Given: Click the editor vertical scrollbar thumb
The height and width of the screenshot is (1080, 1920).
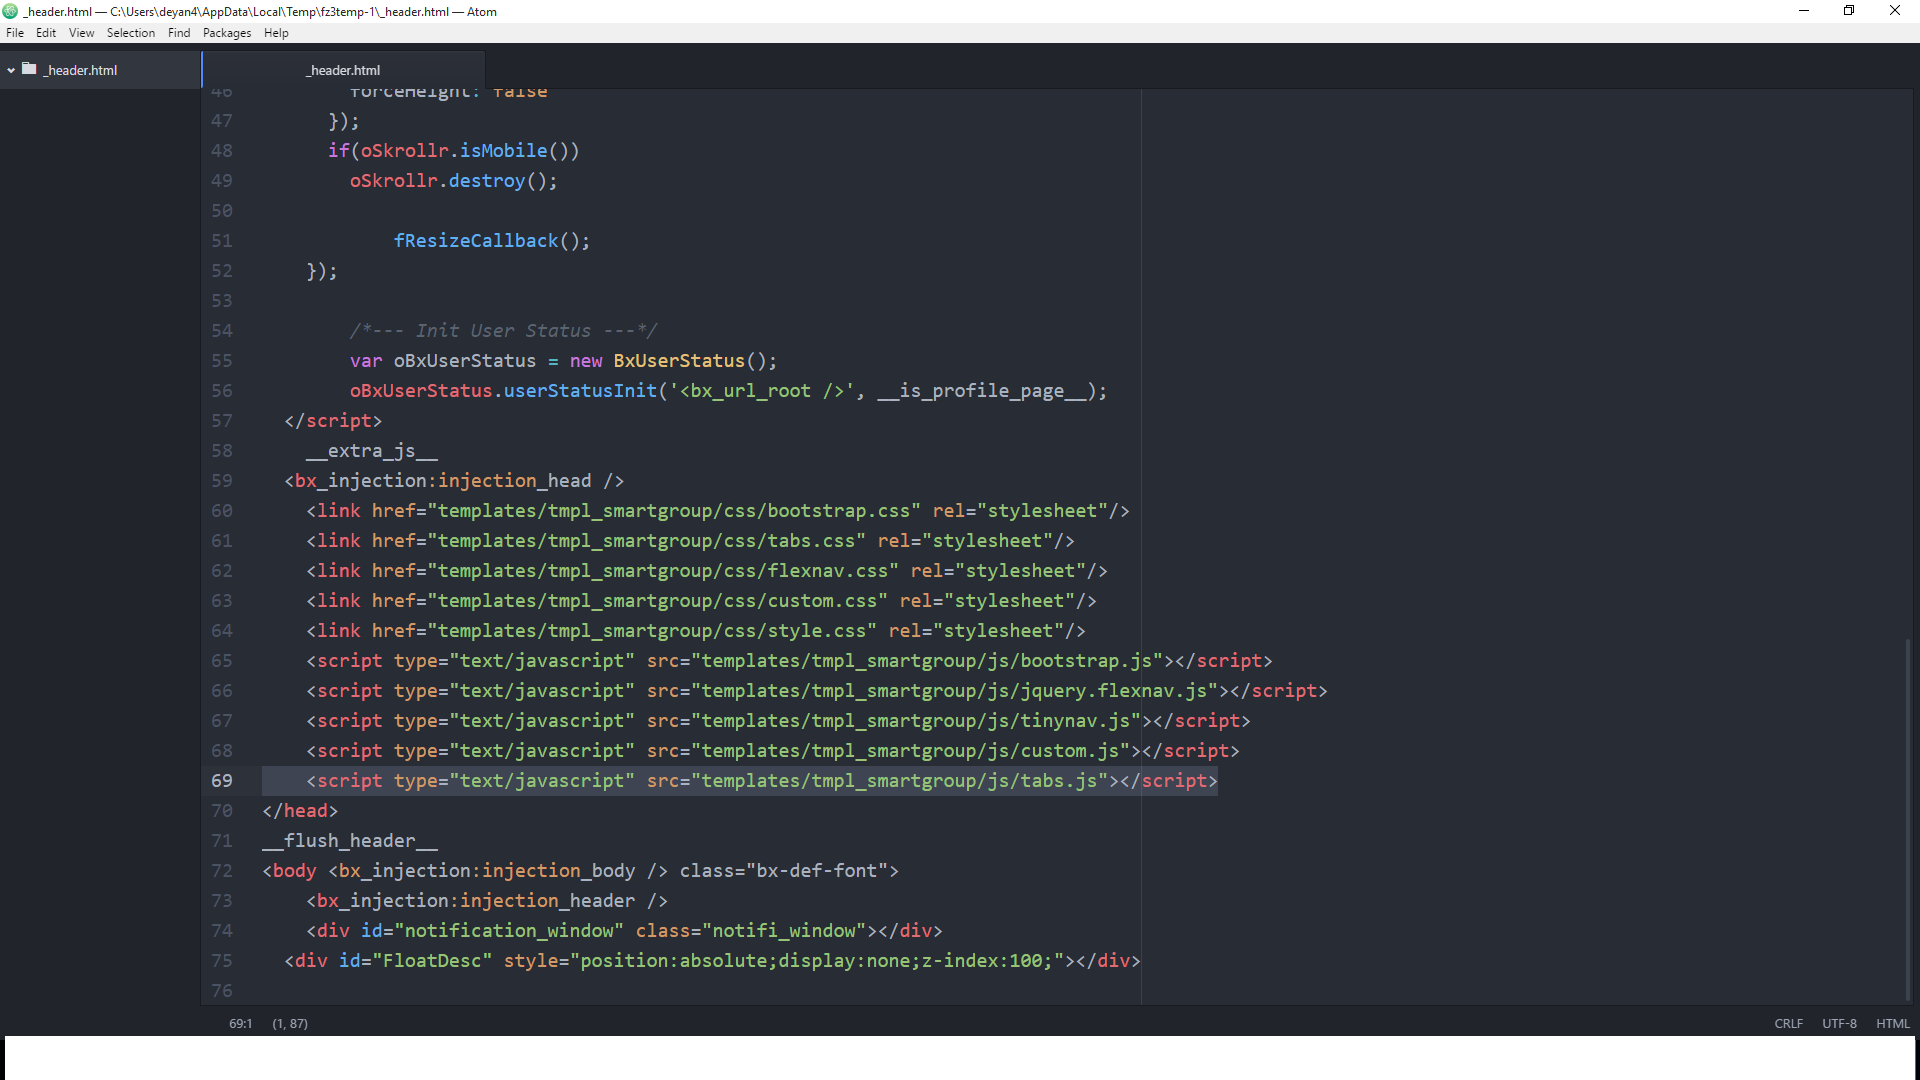Looking at the screenshot, I should (1907, 820).
